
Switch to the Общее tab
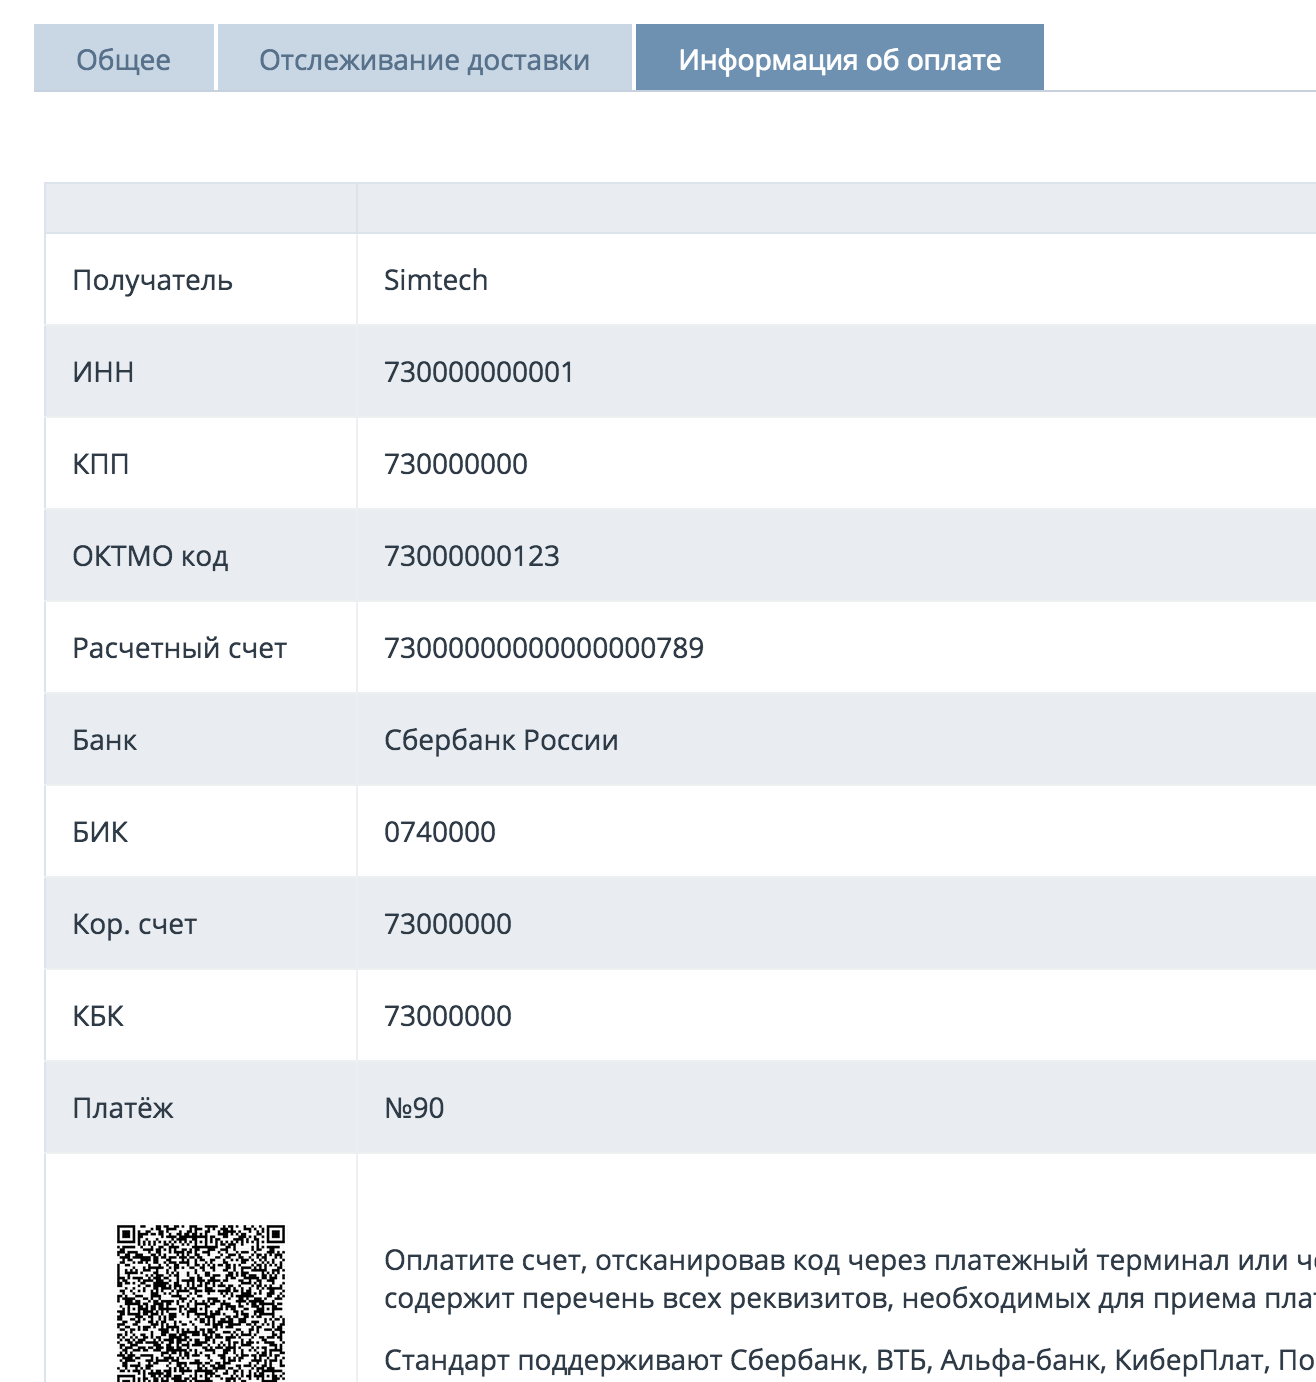pos(124,60)
